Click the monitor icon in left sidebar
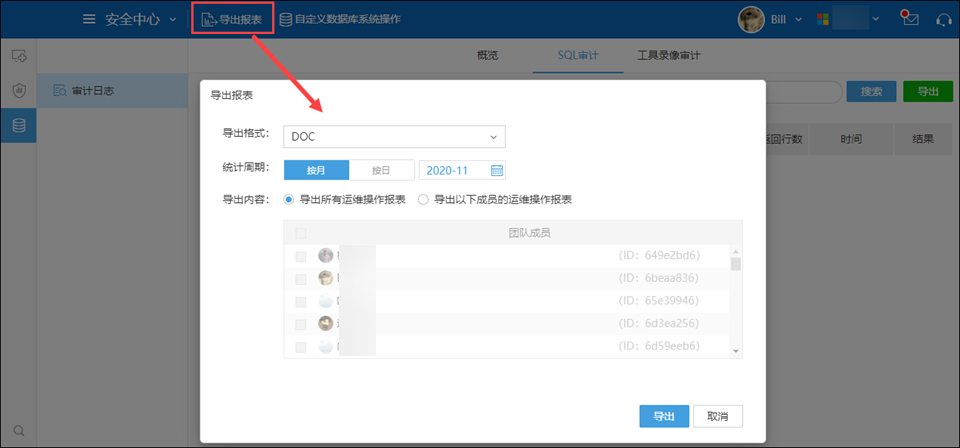The height and width of the screenshot is (448, 960). (19, 56)
